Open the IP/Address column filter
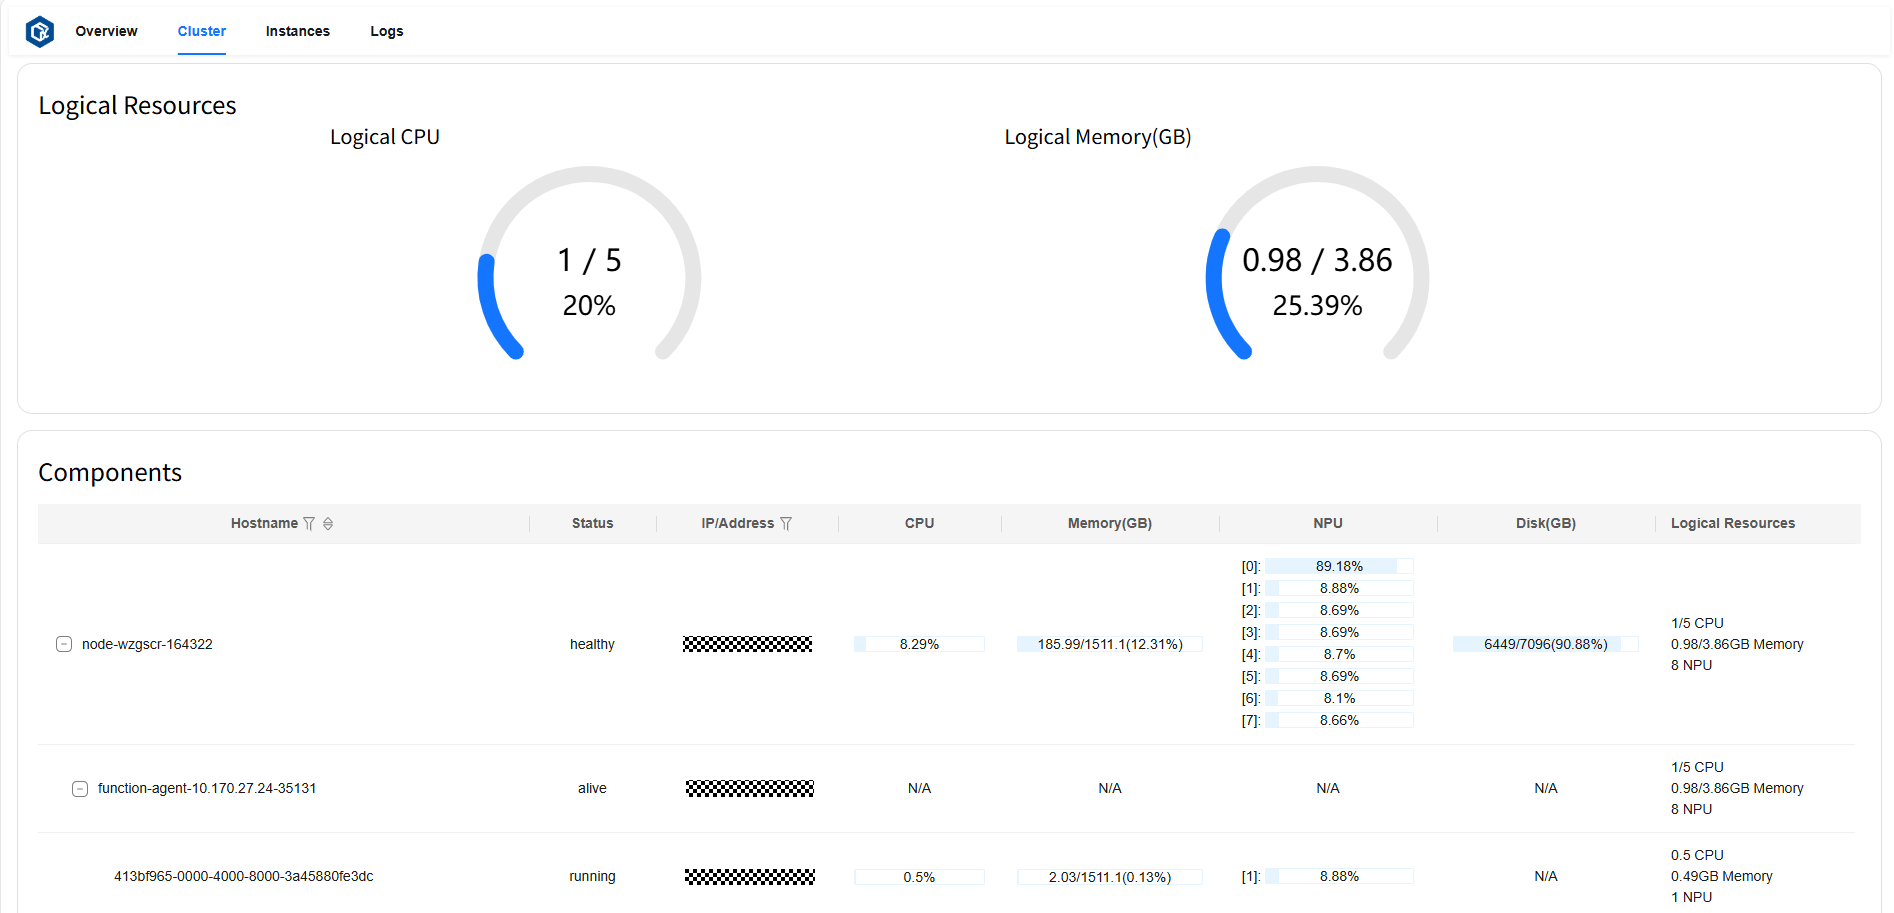The height and width of the screenshot is (913, 1894). (x=786, y=524)
